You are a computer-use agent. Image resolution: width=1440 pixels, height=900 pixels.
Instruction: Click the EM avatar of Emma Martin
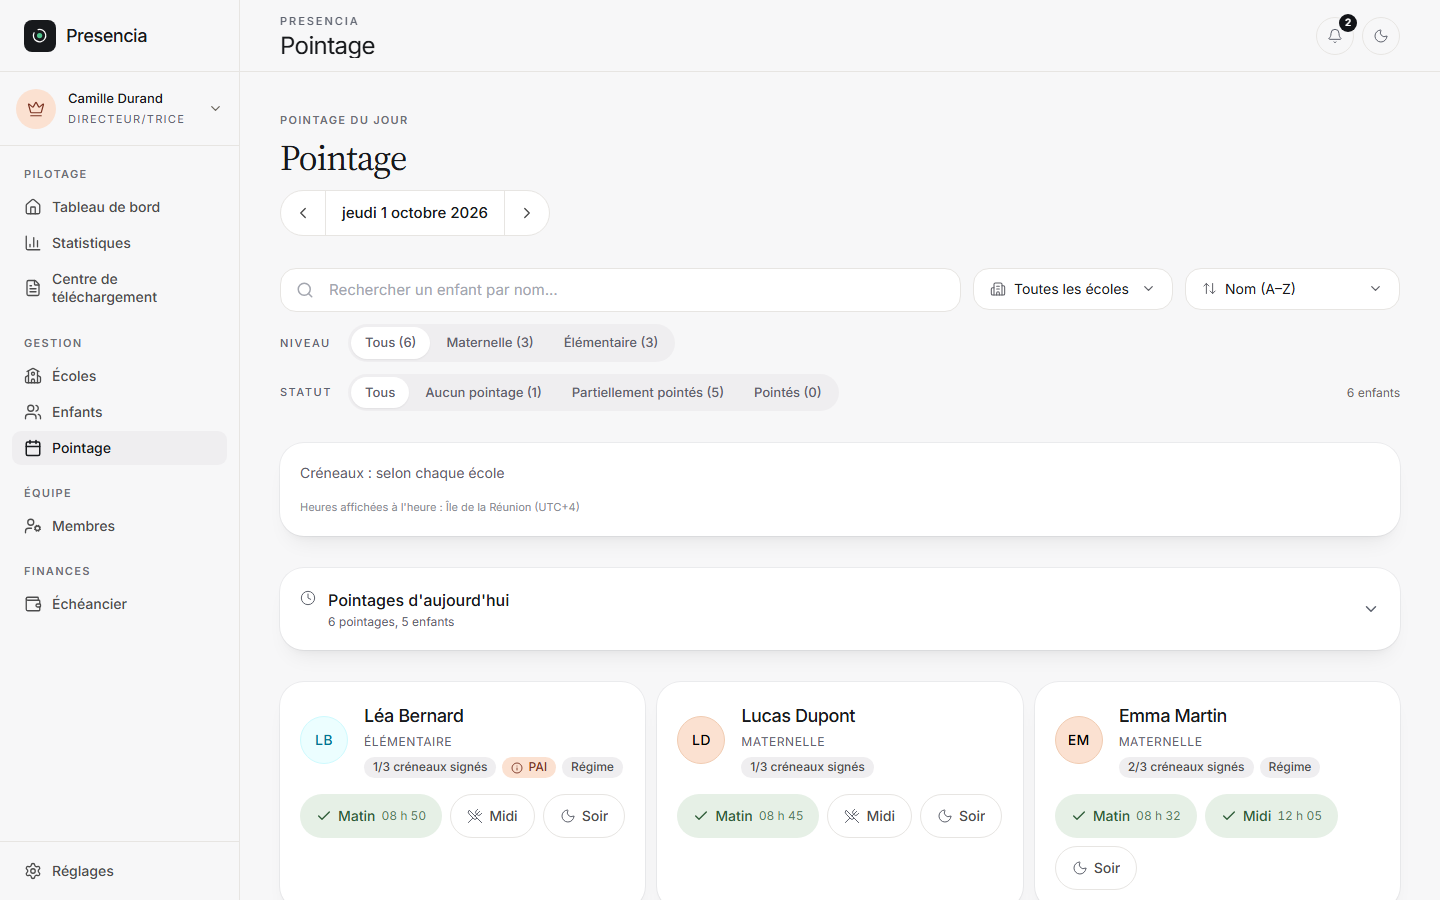point(1079,740)
